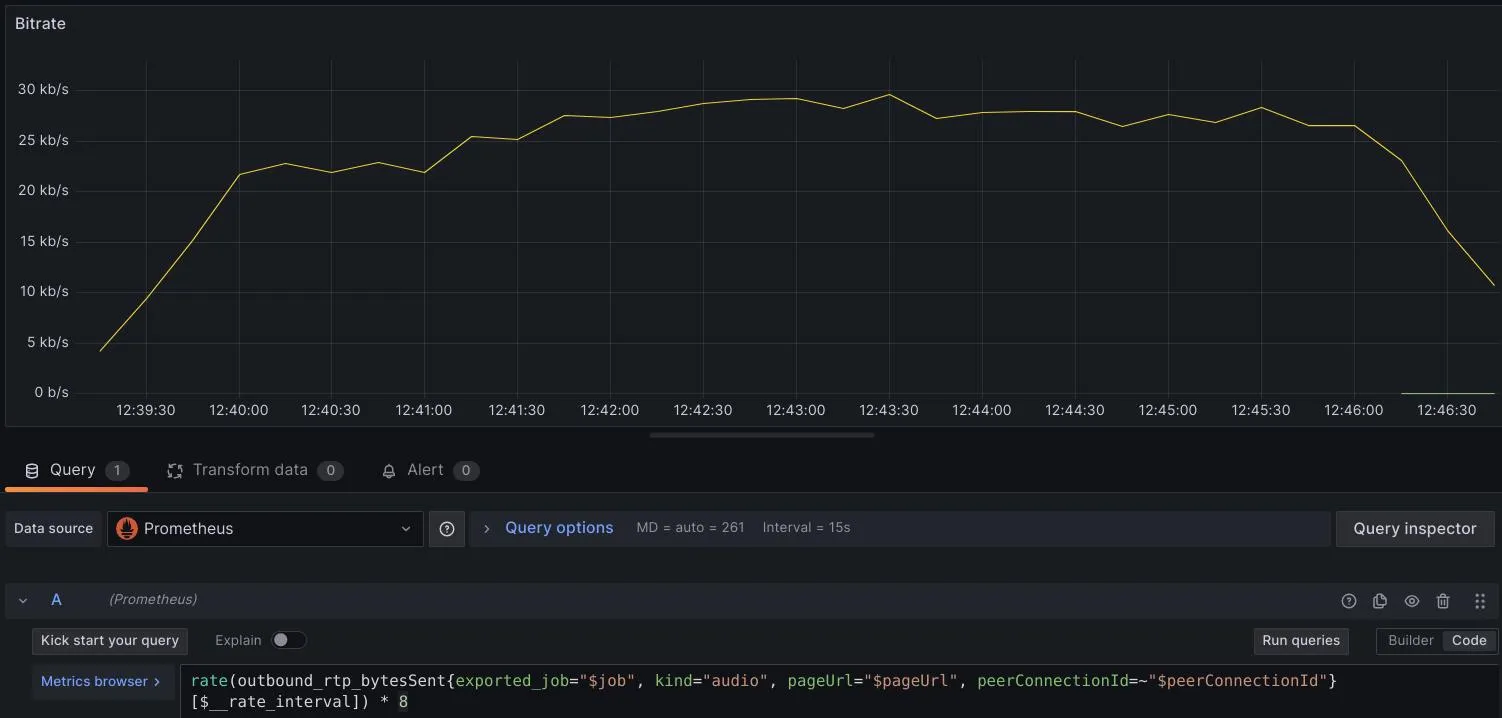
Task: Click the Prometheus flame logo
Action: [x=127, y=528]
